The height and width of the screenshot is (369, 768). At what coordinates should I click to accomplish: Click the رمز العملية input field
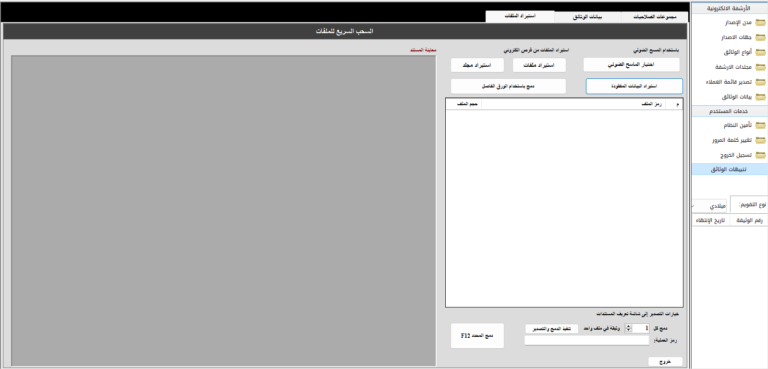click(x=587, y=340)
